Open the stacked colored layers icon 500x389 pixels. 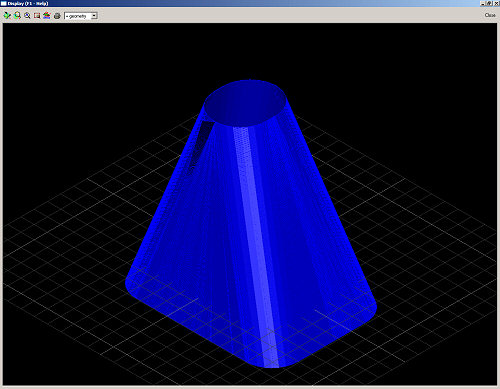tap(47, 16)
